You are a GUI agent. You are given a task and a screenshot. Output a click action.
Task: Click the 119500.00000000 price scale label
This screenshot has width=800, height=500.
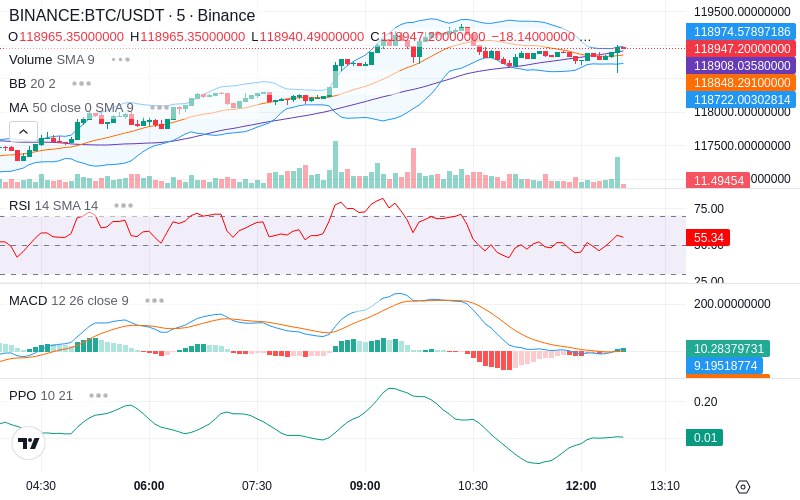coord(742,12)
